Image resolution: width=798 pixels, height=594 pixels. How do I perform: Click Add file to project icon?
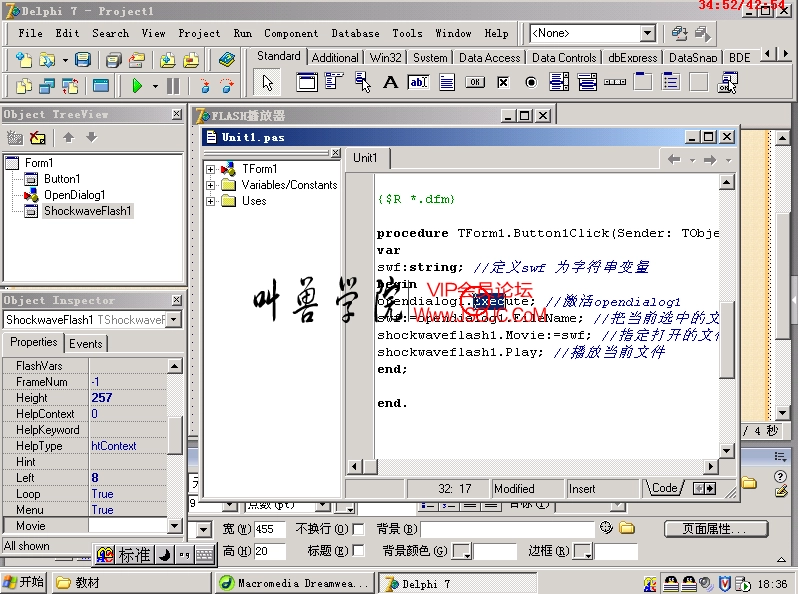(167, 60)
